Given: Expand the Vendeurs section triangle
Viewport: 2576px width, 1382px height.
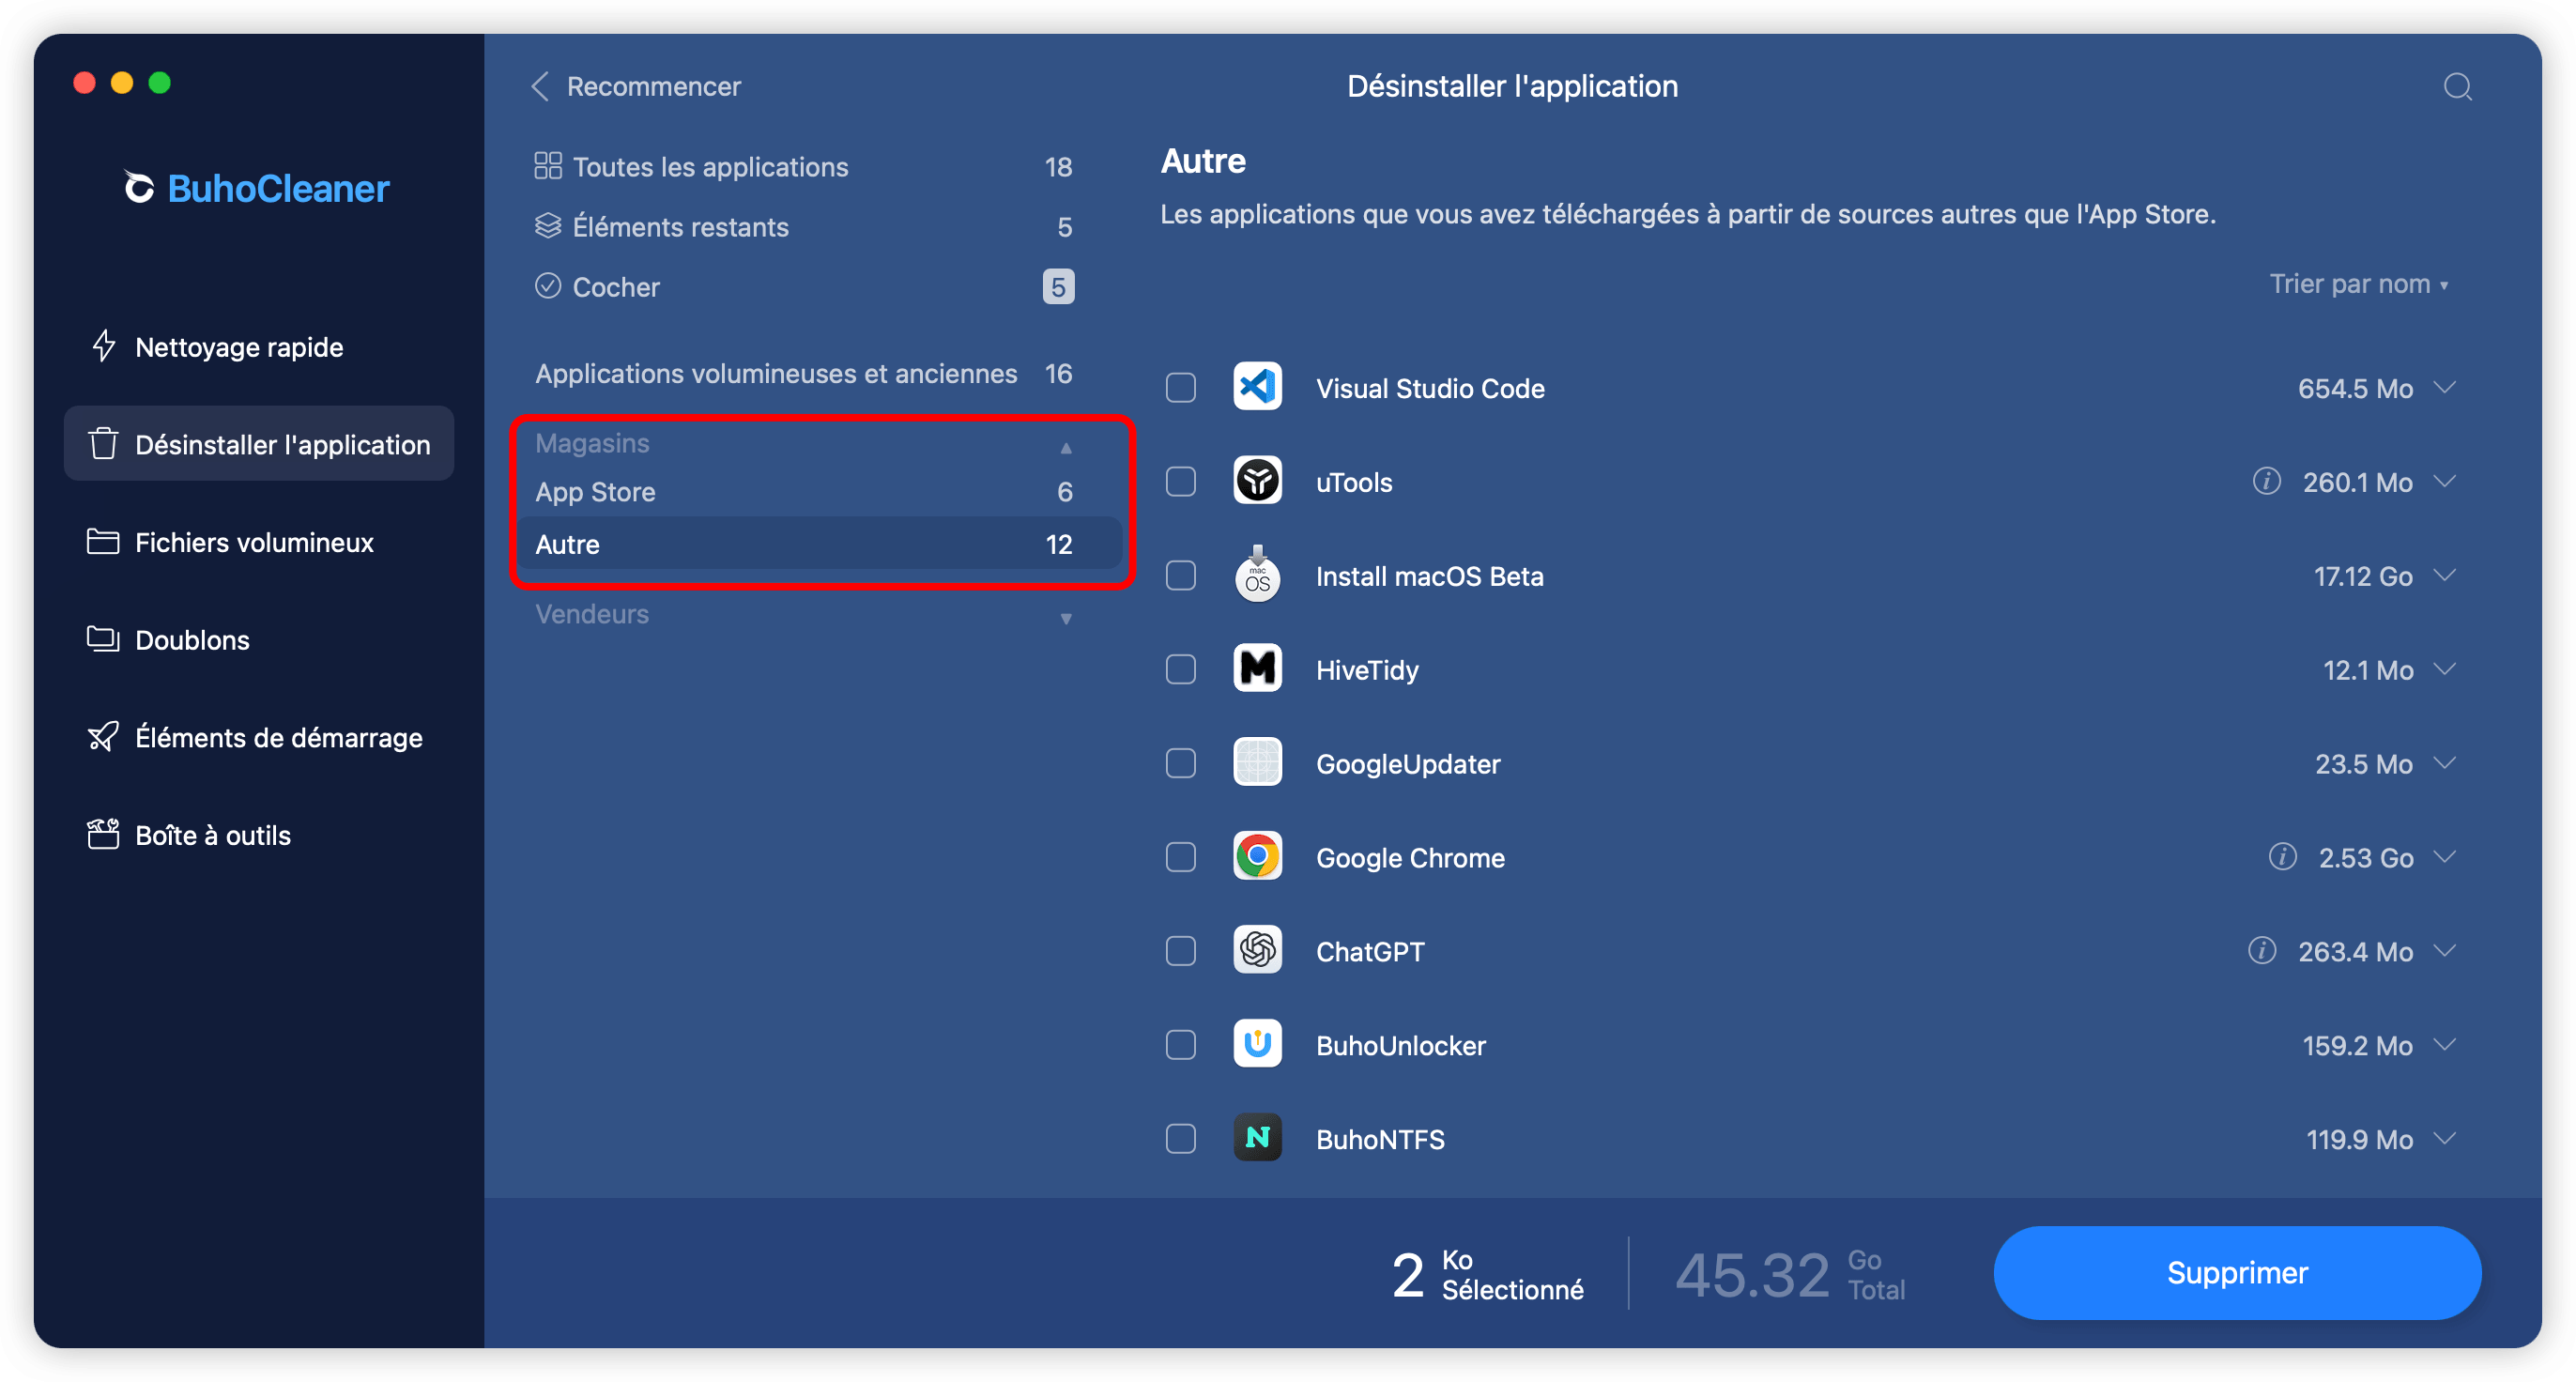Looking at the screenshot, I should [x=1066, y=618].
